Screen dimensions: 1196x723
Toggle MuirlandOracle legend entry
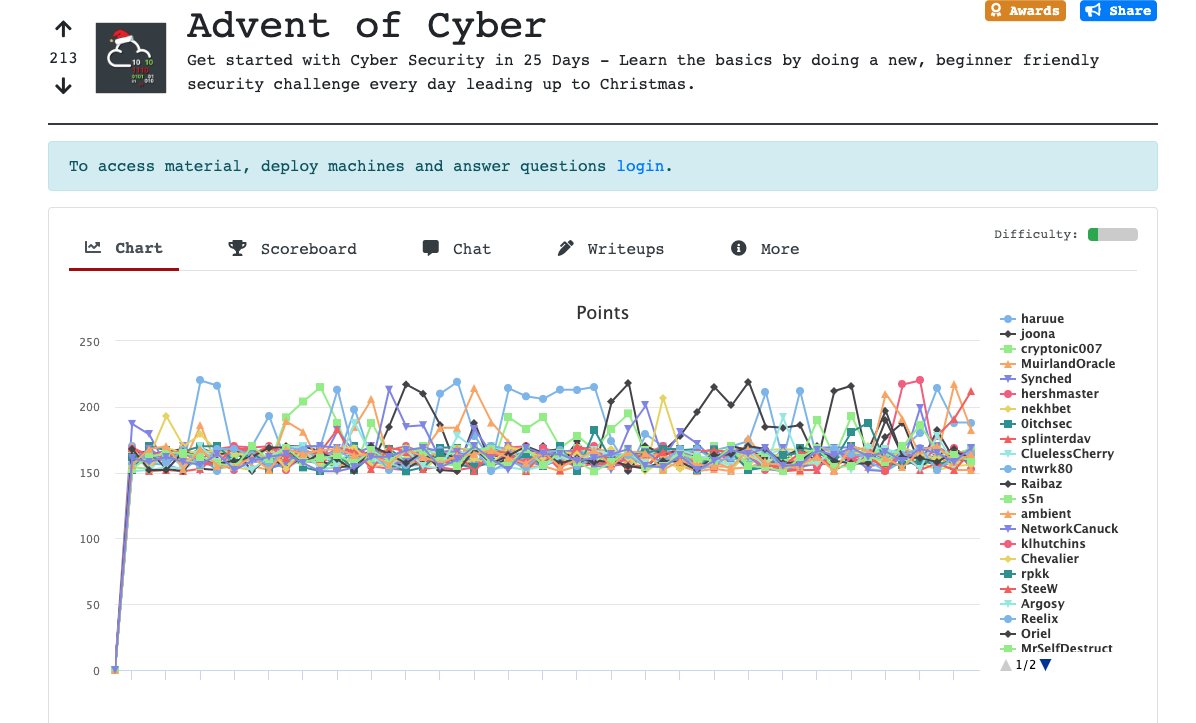pos(1058,364)
